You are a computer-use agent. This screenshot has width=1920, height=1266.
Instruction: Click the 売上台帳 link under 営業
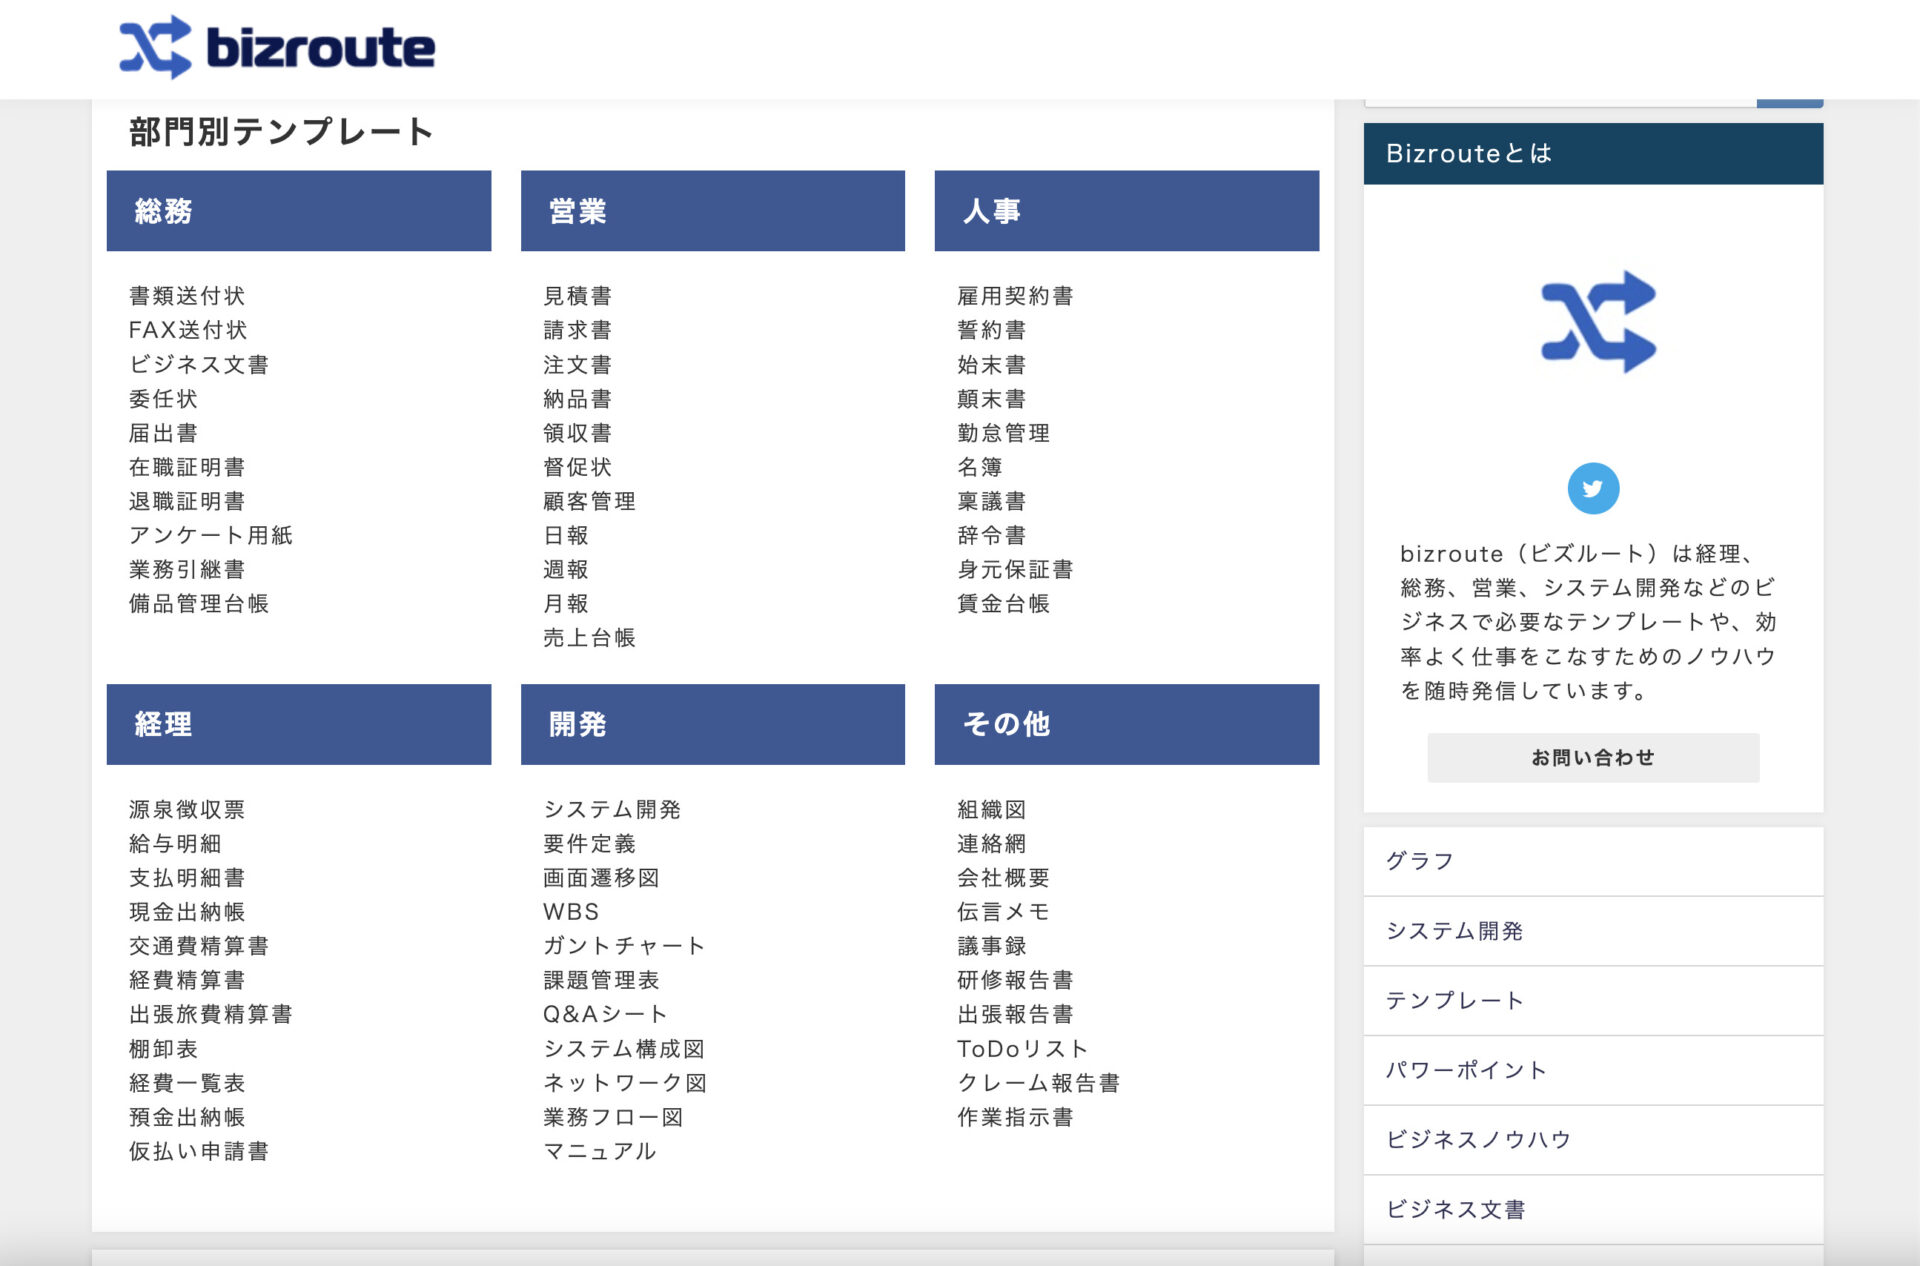pyautogui.click(x=589, y=638)
